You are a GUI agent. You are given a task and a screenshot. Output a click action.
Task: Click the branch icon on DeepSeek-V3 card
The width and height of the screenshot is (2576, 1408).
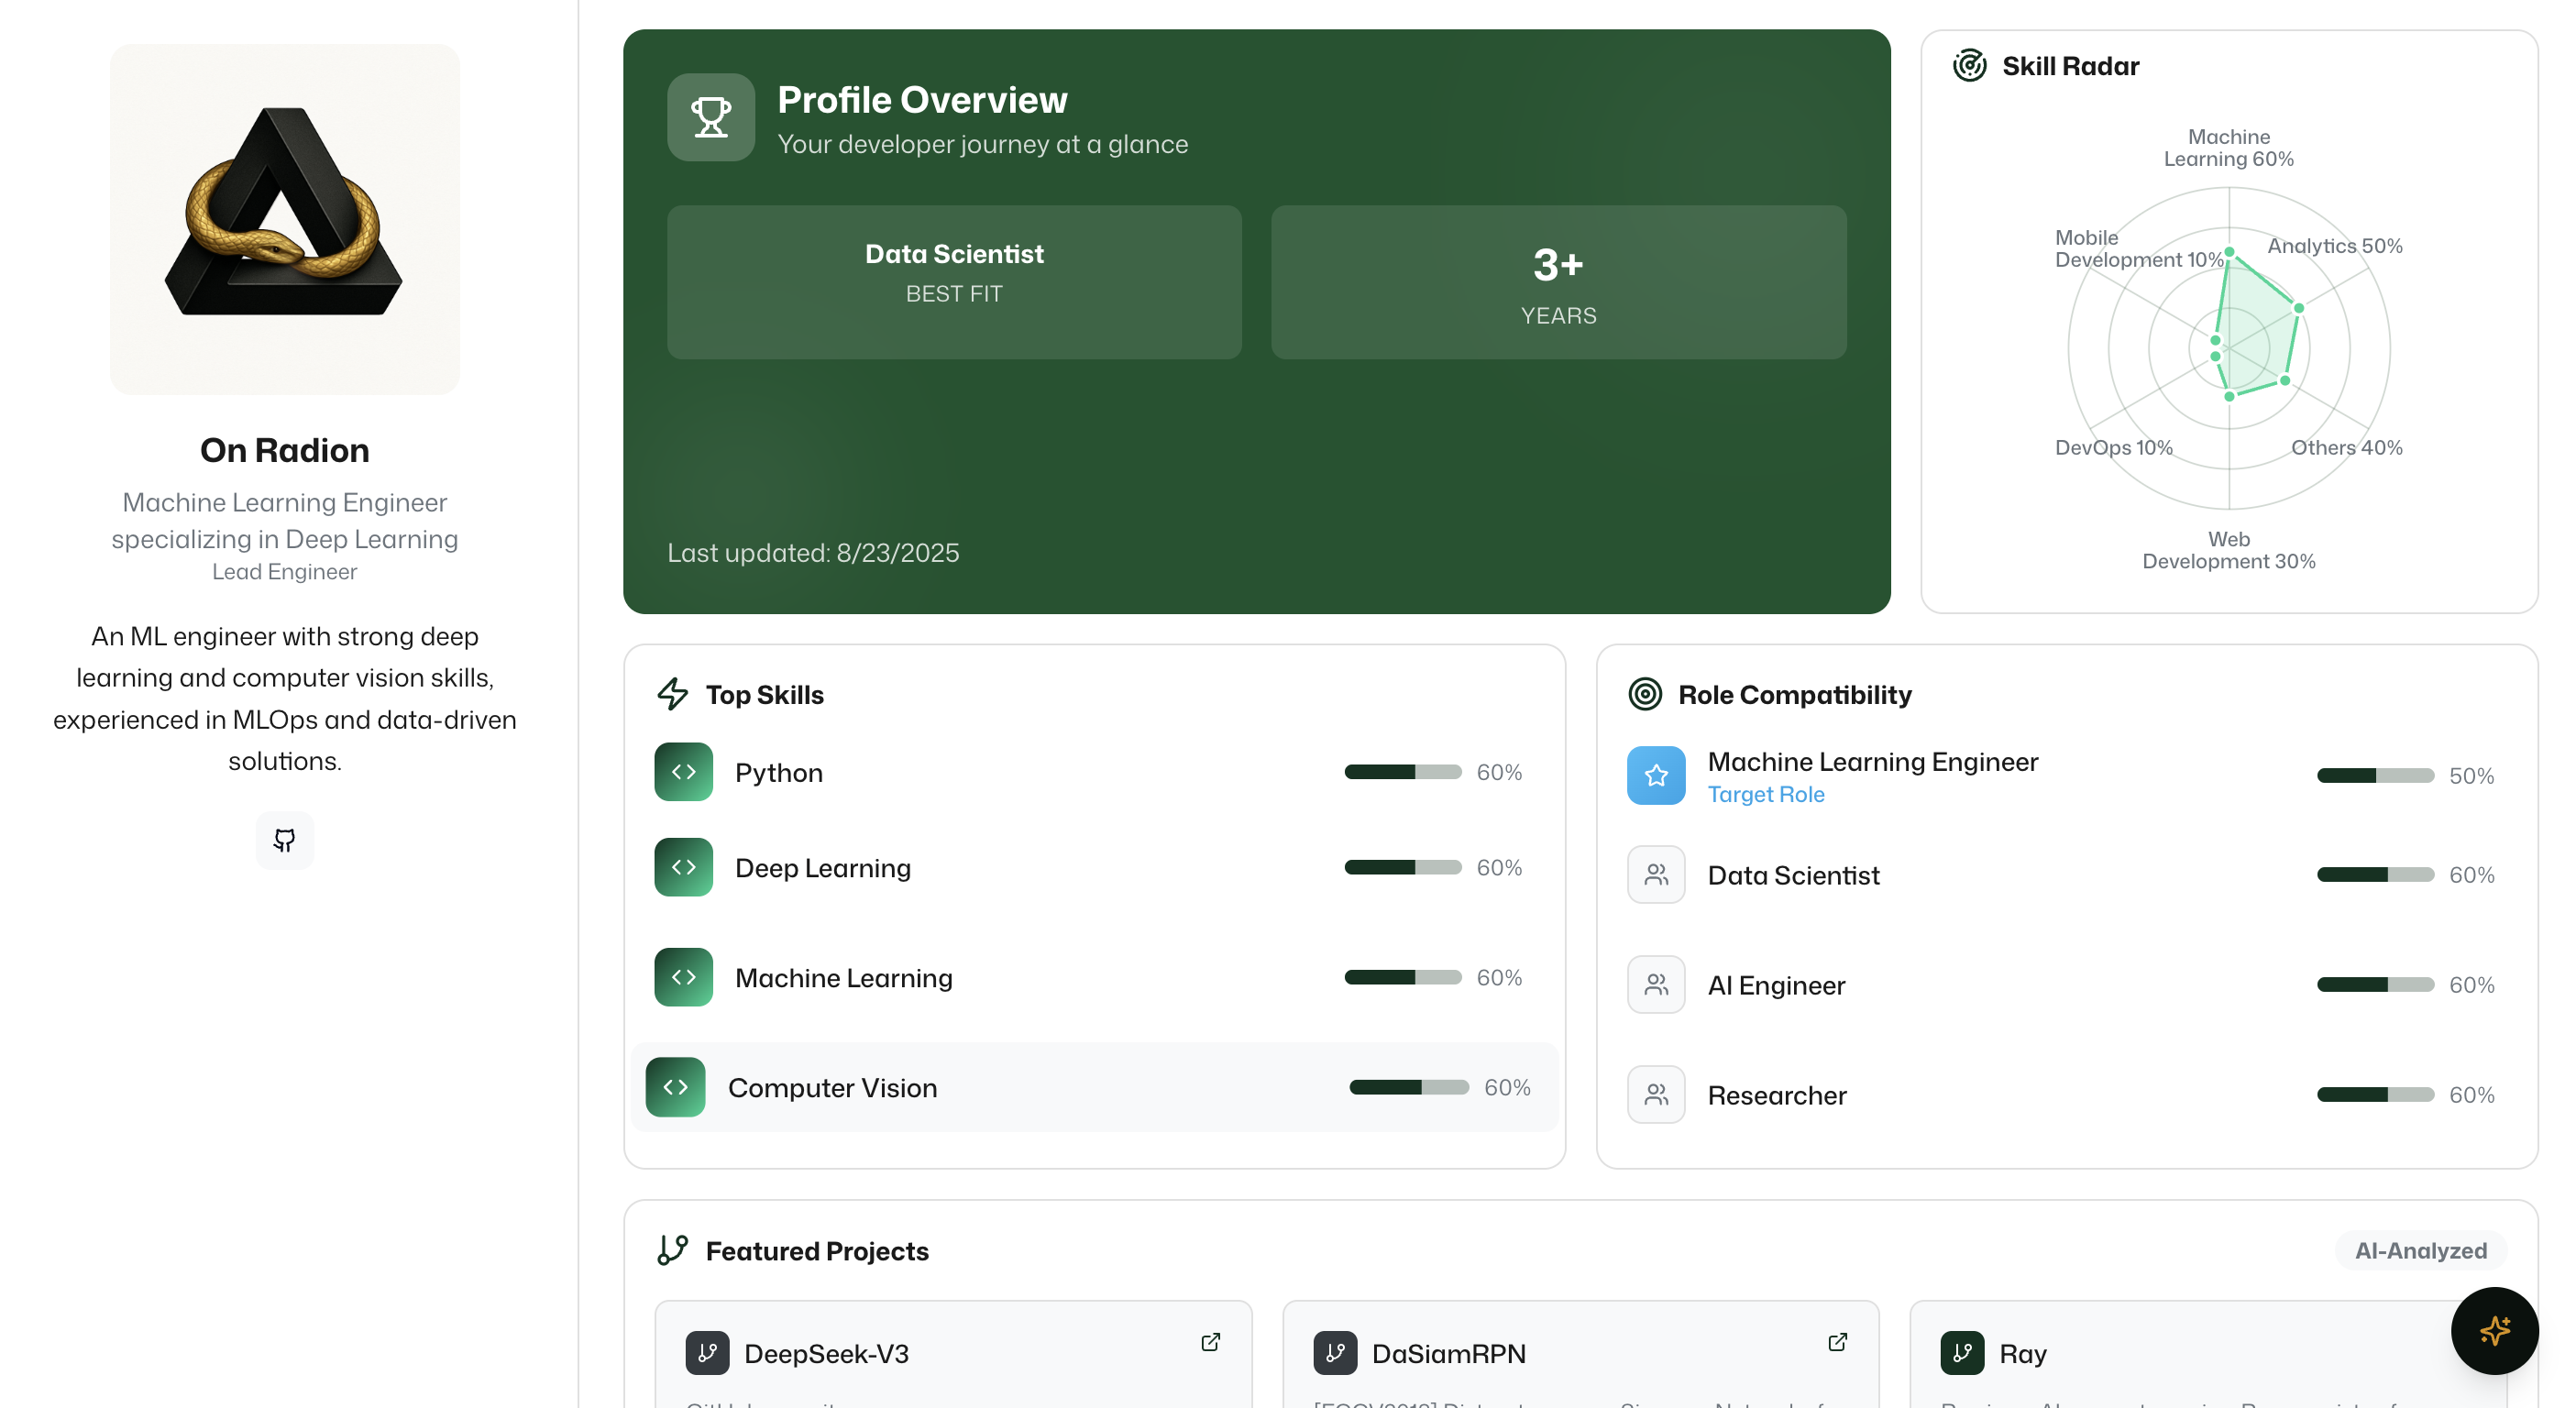tap(707, 1353)
